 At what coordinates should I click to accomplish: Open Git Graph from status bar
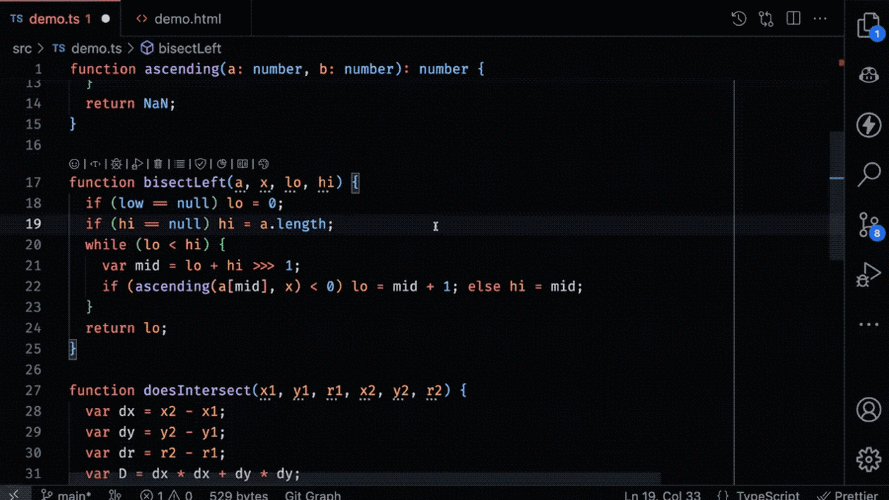point(313,495)
